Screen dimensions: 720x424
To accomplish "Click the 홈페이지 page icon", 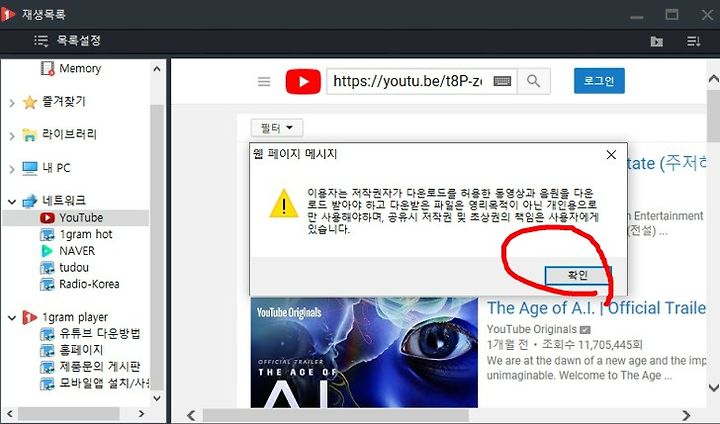I will [47, 350].
